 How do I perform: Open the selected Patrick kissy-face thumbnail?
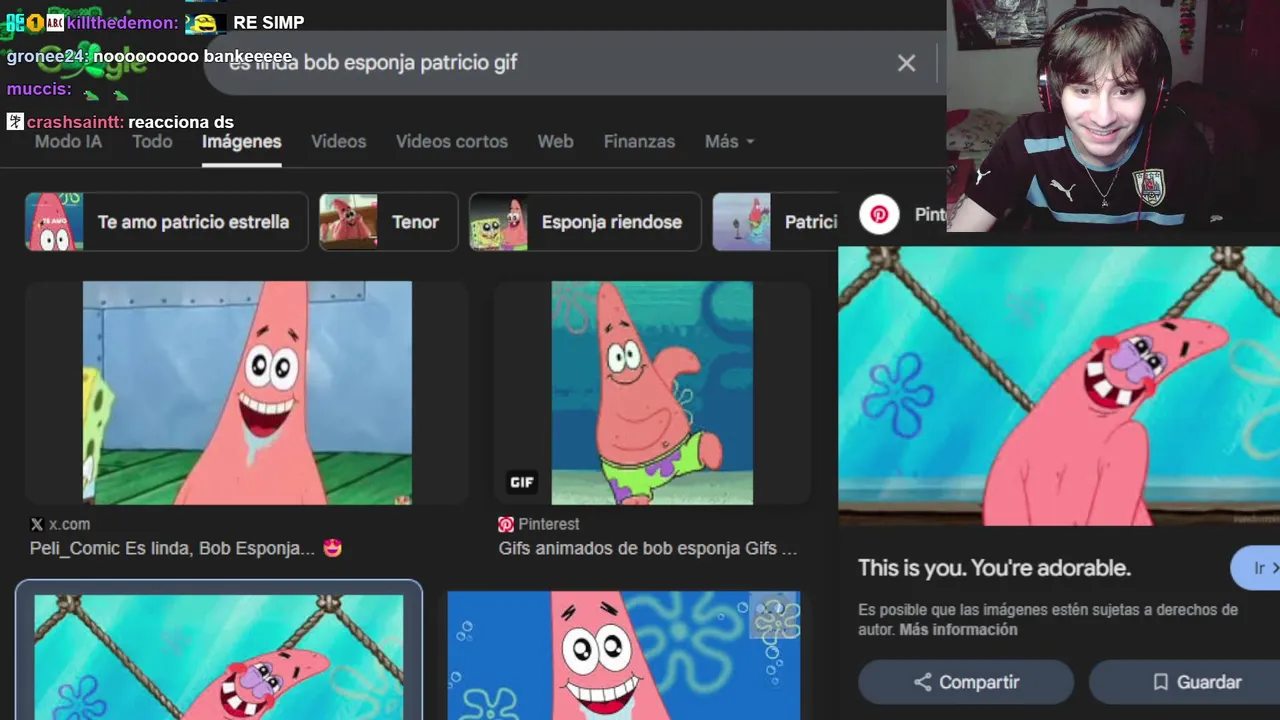click(x=219, y=655)
